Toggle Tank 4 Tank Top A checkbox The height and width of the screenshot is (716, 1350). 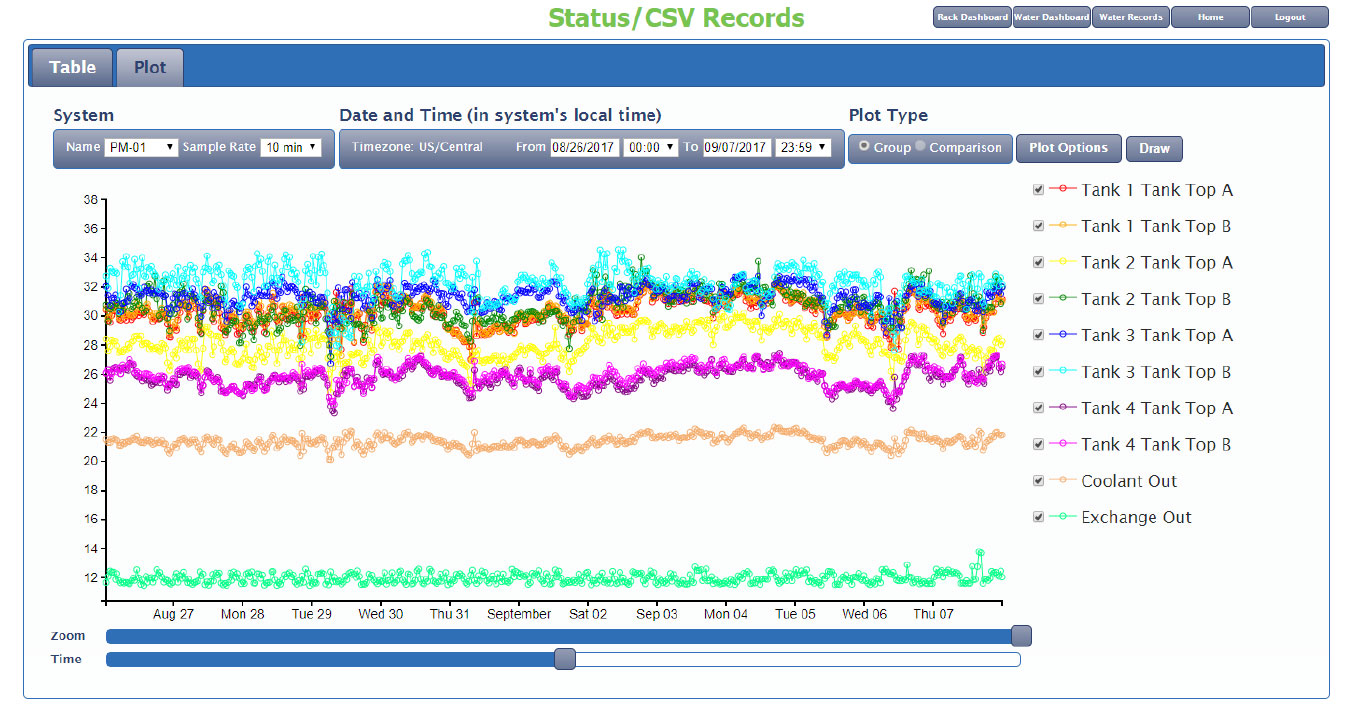click(1038, 408)
